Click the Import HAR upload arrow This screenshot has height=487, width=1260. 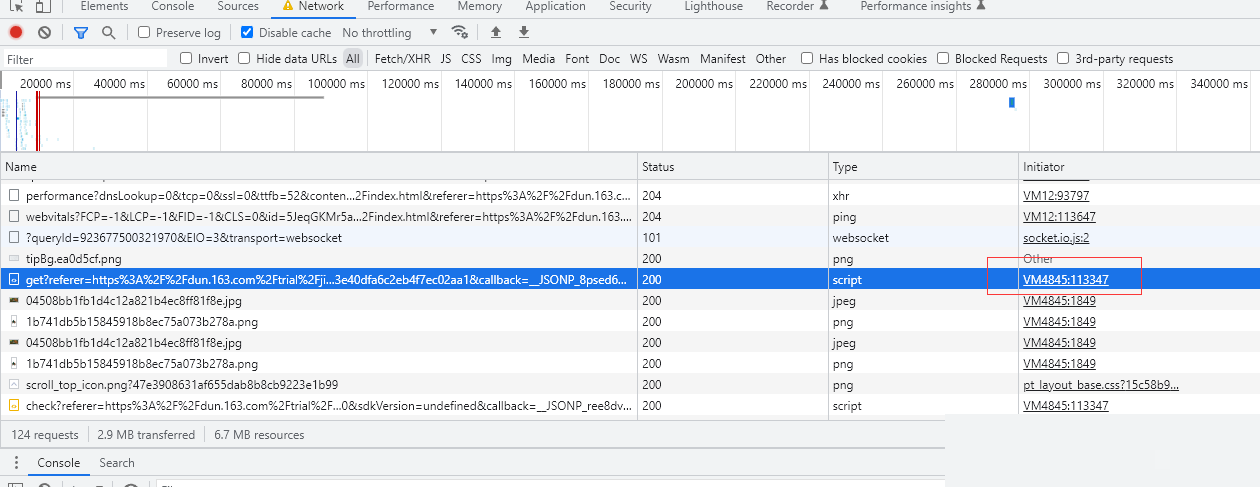click(x=496, y=33)
